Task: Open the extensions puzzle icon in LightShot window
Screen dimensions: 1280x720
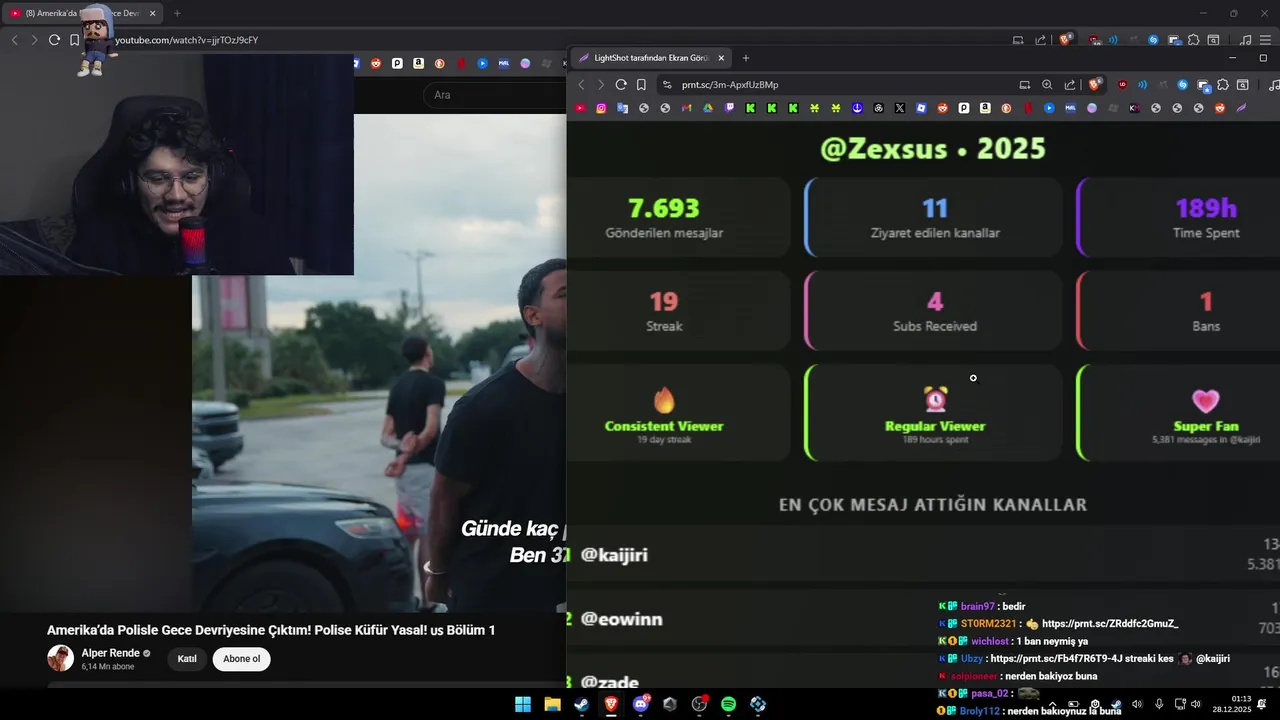Action: (x=1223, y=85)
